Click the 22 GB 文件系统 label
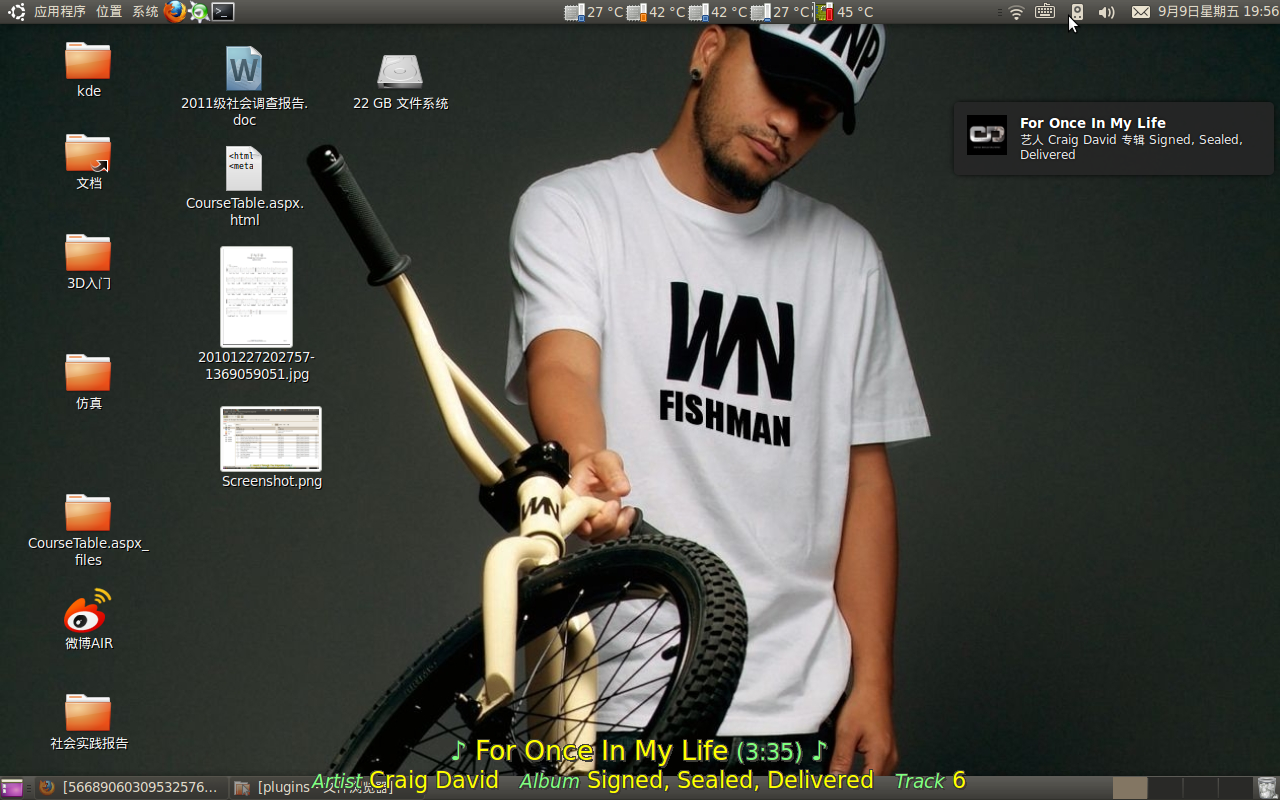 (x=400, y=103)
